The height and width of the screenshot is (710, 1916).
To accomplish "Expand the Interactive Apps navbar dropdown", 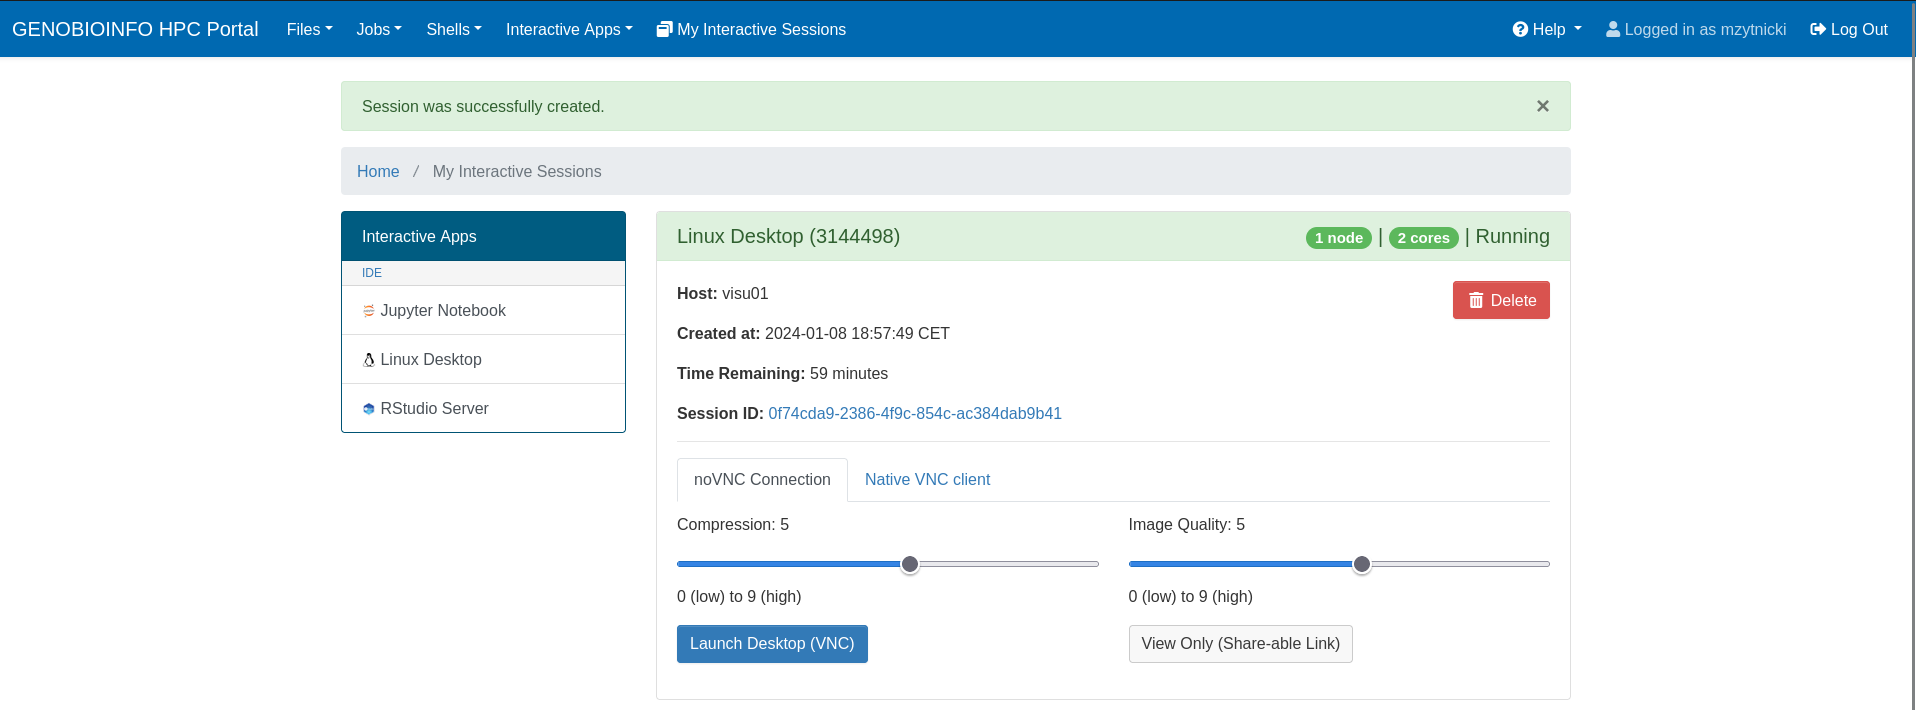I will point(569,30).
